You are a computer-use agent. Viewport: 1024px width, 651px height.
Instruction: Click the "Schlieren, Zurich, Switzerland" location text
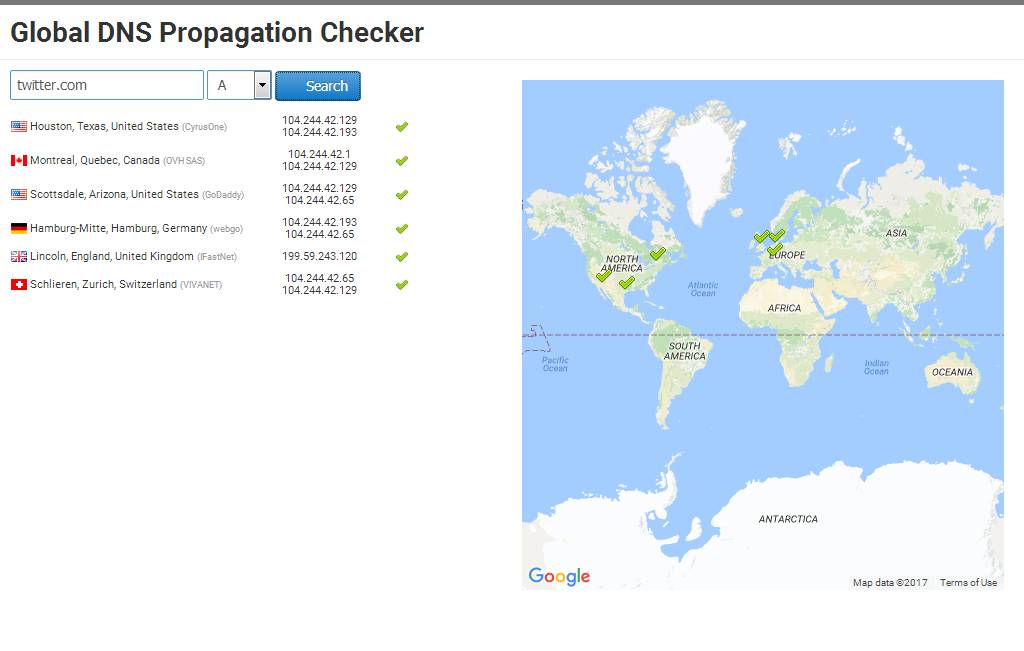tap(103, 284)
